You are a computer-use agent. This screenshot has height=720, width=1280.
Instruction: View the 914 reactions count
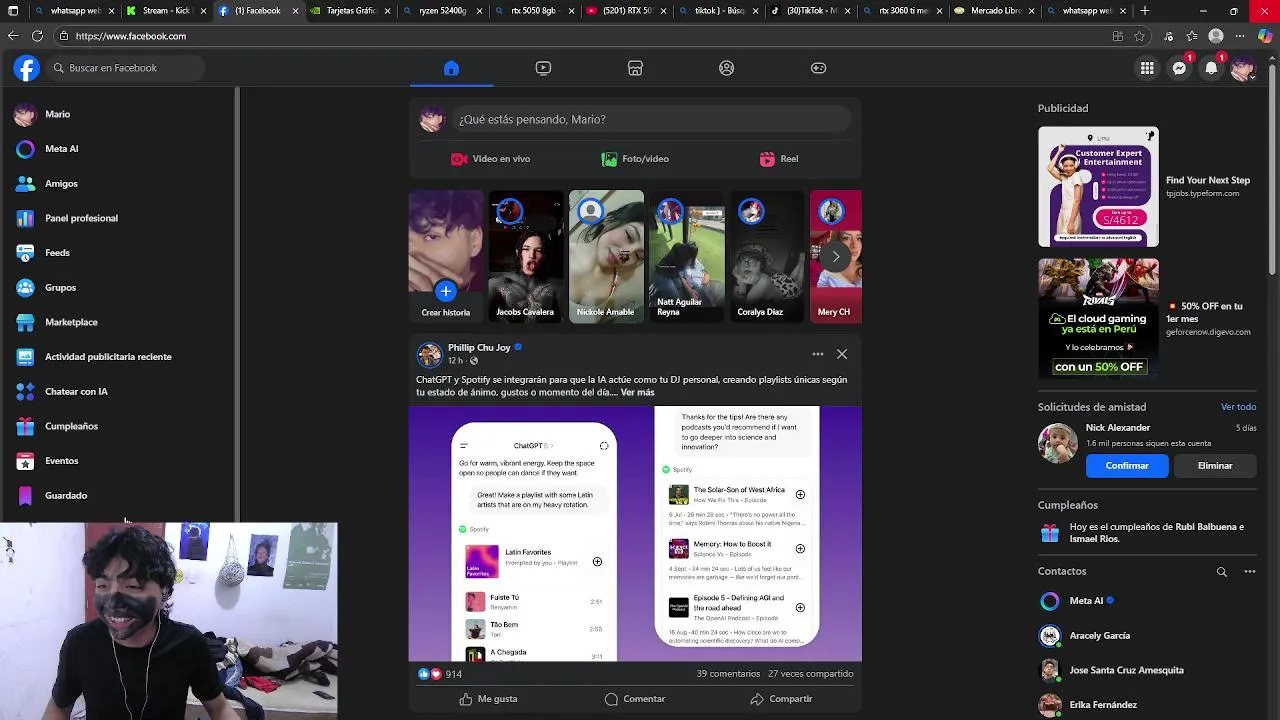(454, 674)
